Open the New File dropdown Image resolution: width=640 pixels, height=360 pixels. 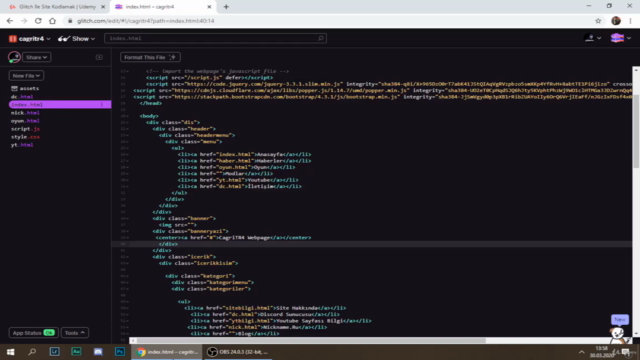pos(26,76)
